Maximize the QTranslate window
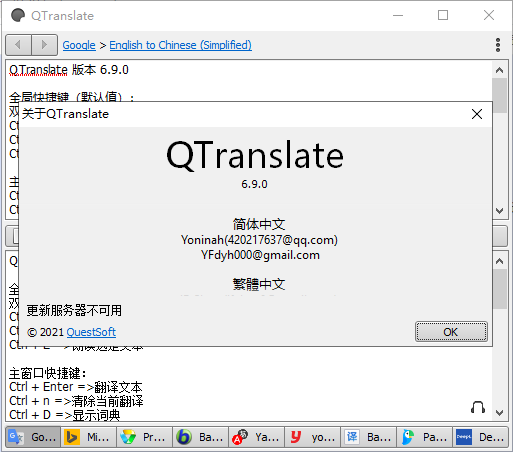 (x=443, y=15)
